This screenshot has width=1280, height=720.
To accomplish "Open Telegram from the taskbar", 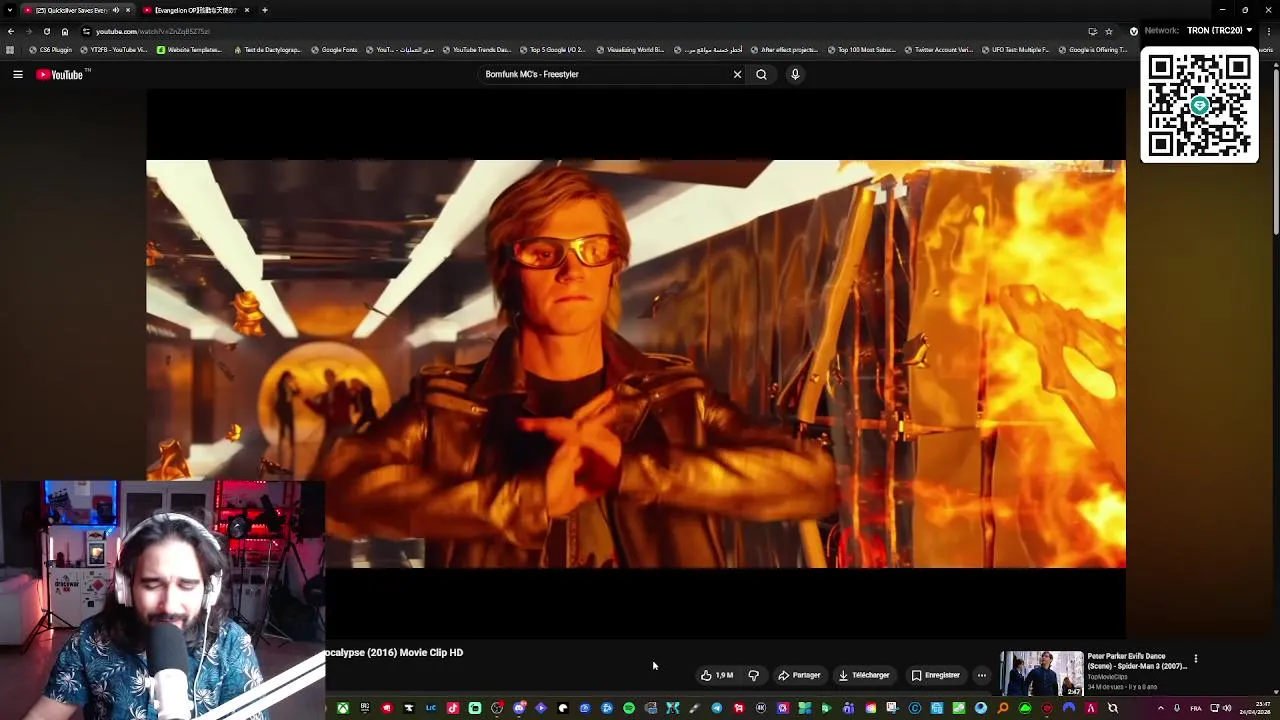I will click(x=717, y=708).
